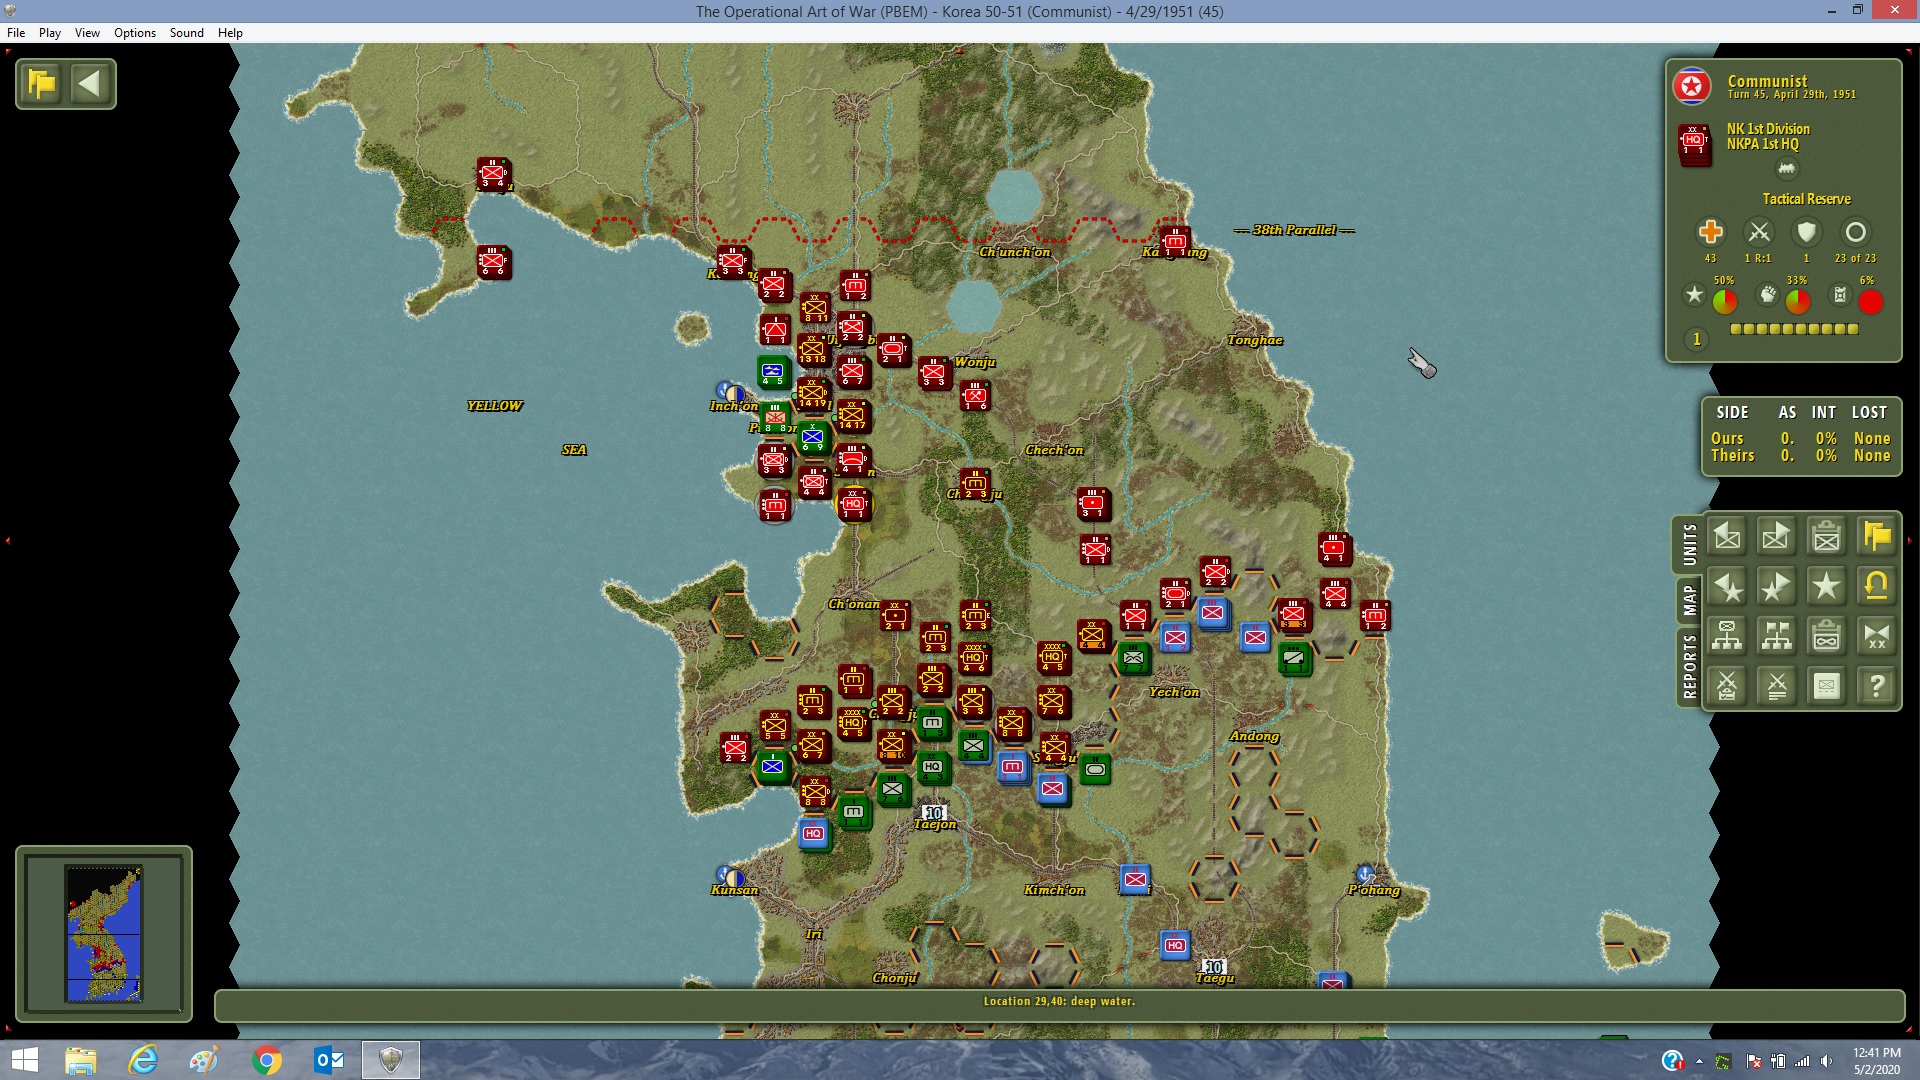Click anchor port marker at P'ohang
The width and height of the screenshot is (1920, 1080).
tap(1365, 874)
